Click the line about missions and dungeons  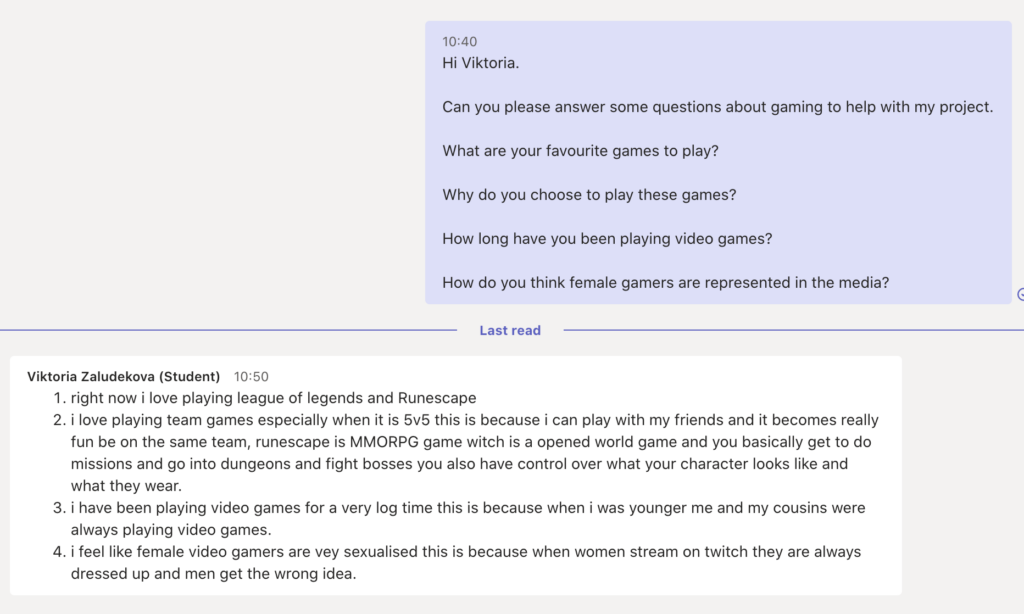pyautogui.click(x=459, y=464)
